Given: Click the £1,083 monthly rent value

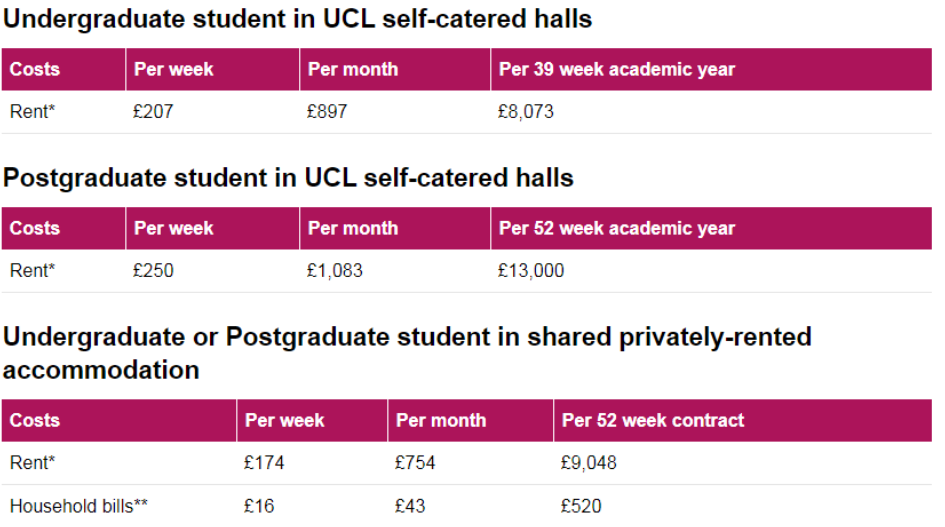Looking at the screenshot, I should click(x=335, y=271).
